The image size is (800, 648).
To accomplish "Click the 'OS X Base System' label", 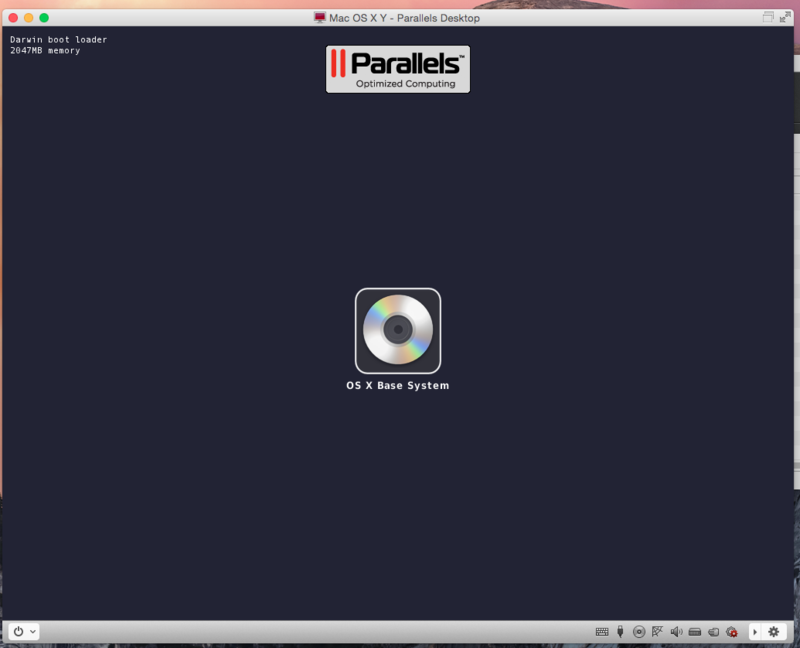I will 398,385.
